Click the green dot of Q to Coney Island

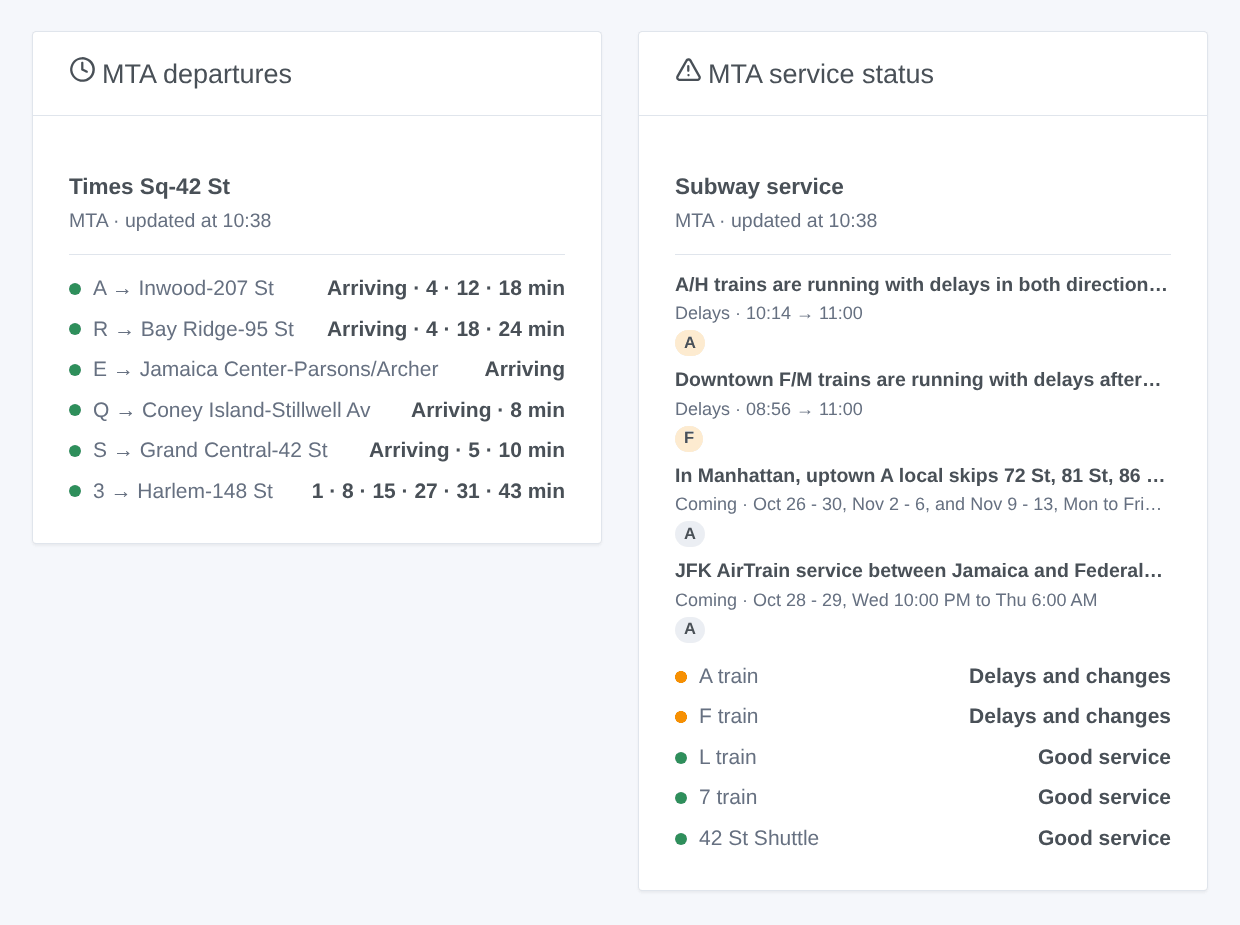pyautogui.click(x=75, y=410)
